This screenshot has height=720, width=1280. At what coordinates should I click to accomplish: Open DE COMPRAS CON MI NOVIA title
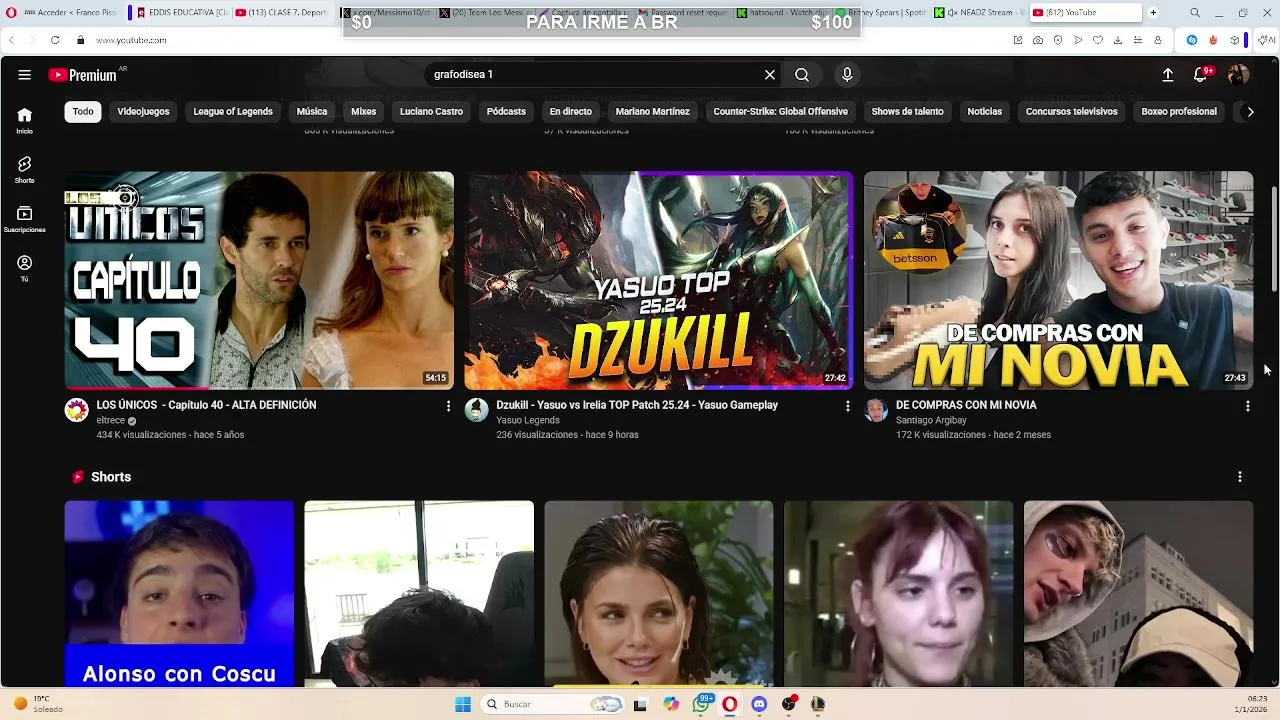point(966,405)
